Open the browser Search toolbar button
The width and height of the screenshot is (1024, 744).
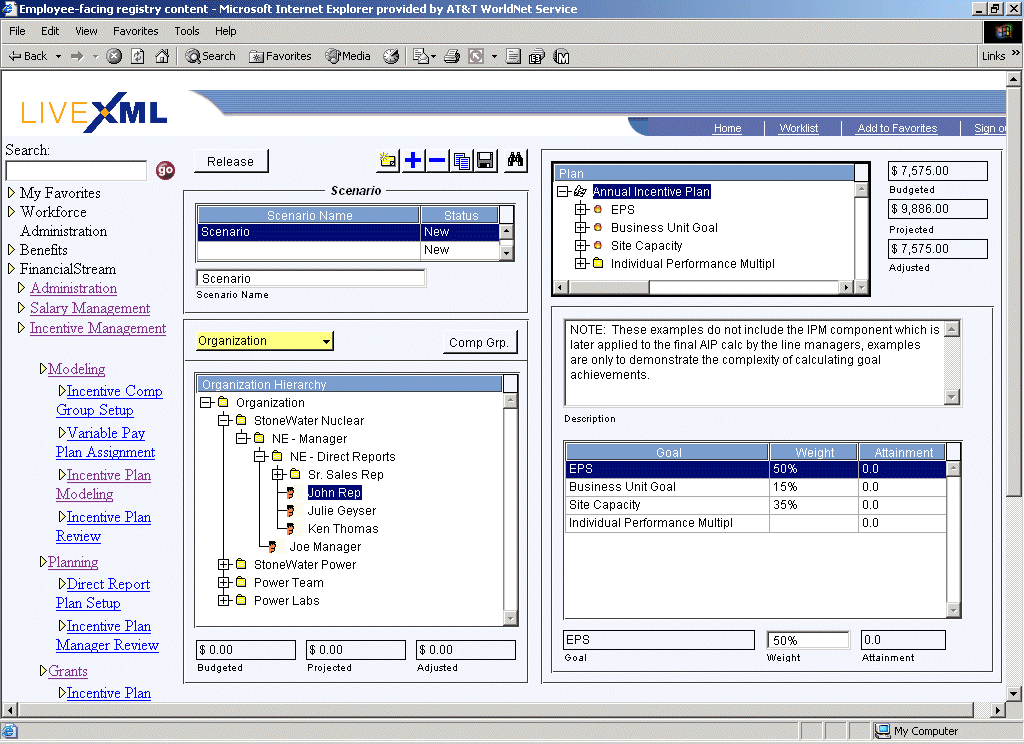point(210,56)
